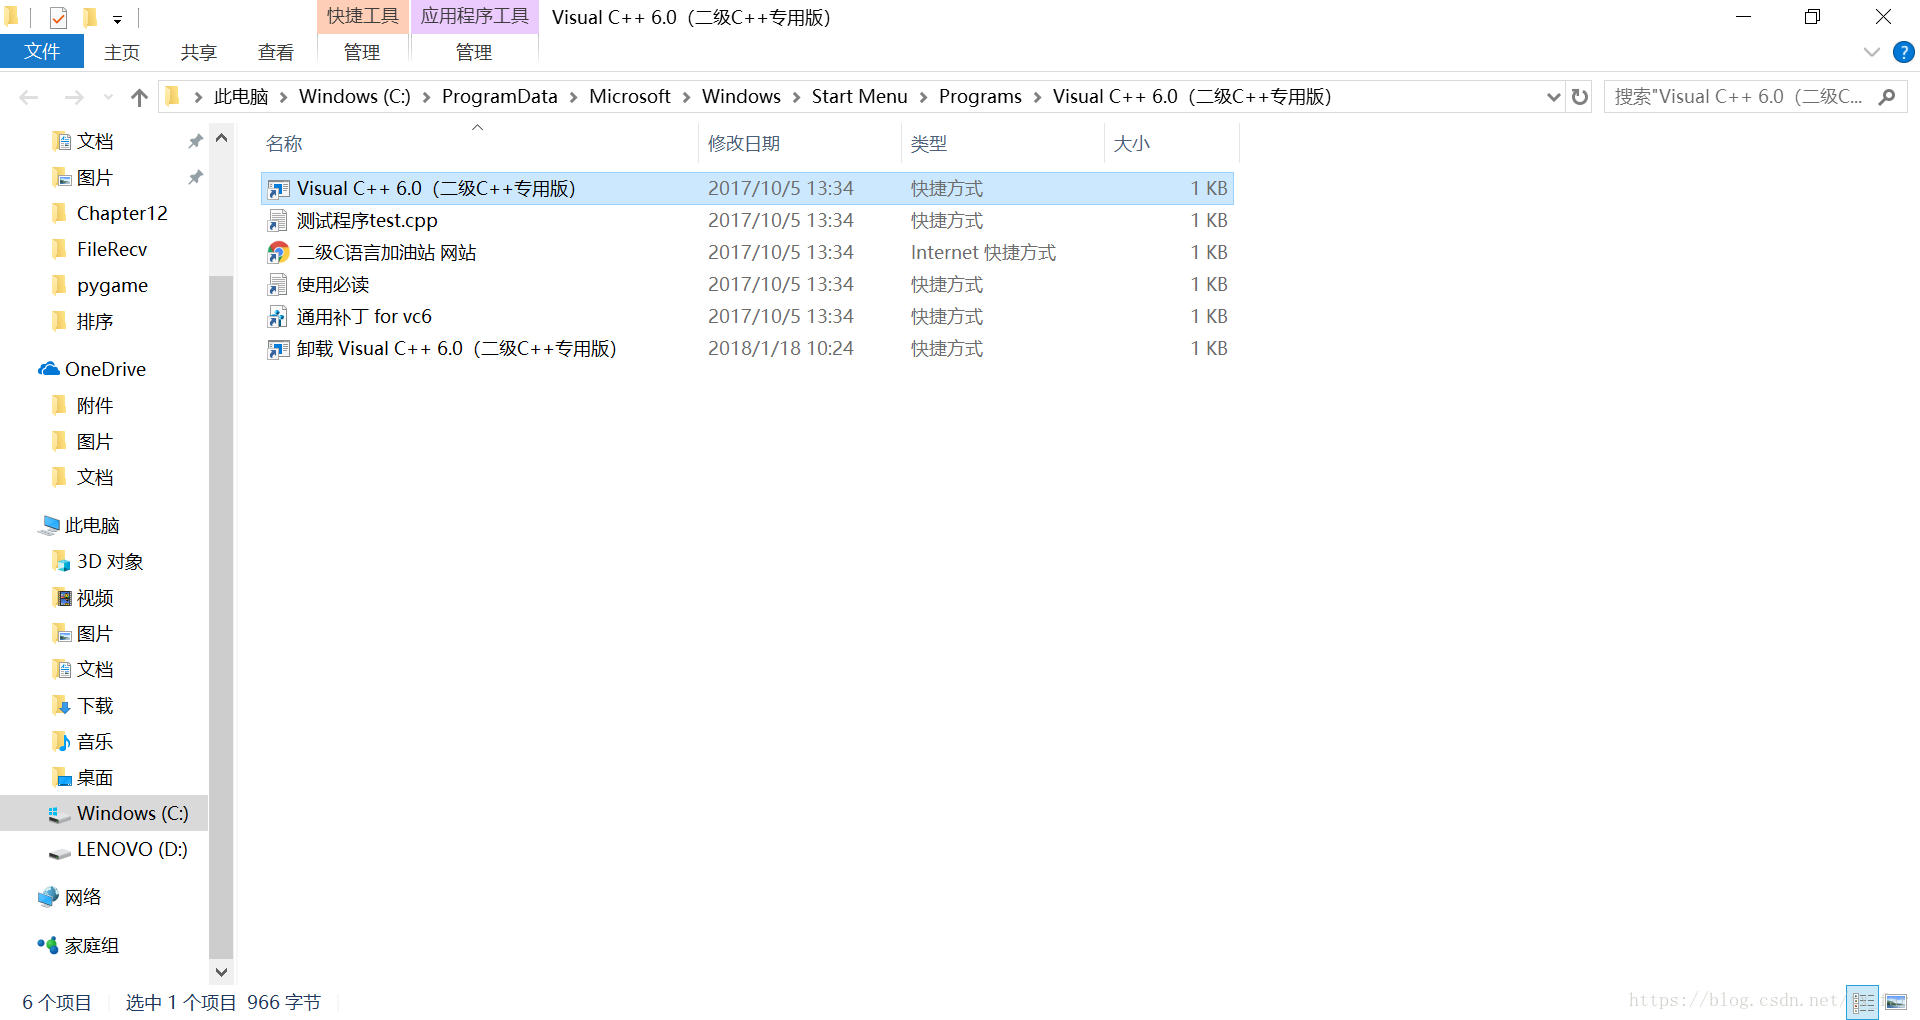Sort by the 类型 column header

coord(1003,143)
